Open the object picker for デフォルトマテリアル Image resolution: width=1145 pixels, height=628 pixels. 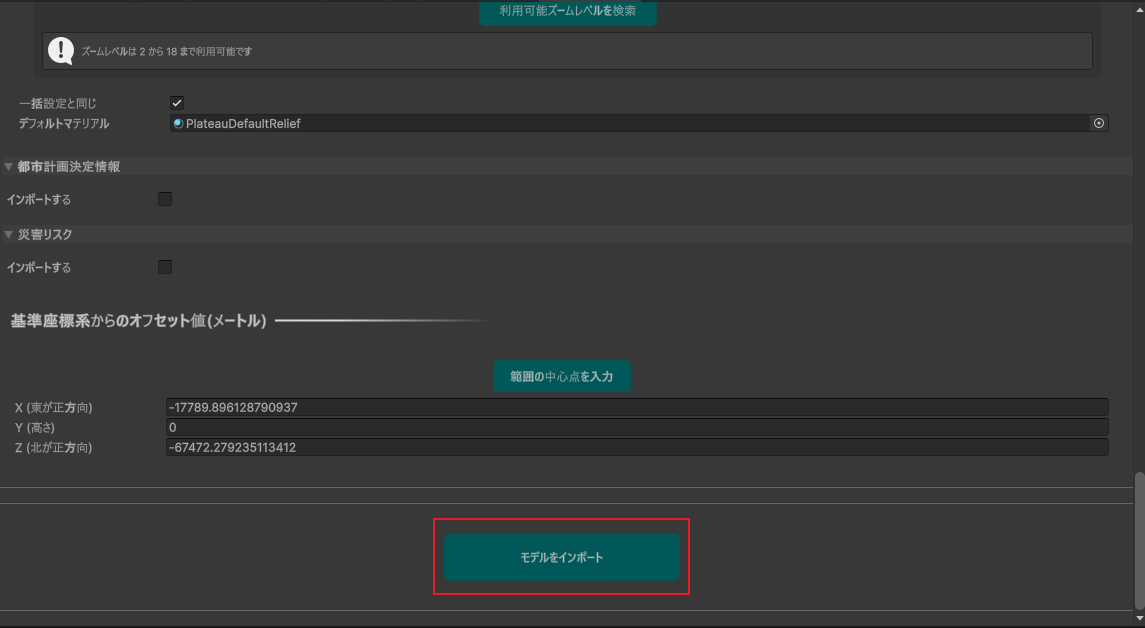[1098, 122]
